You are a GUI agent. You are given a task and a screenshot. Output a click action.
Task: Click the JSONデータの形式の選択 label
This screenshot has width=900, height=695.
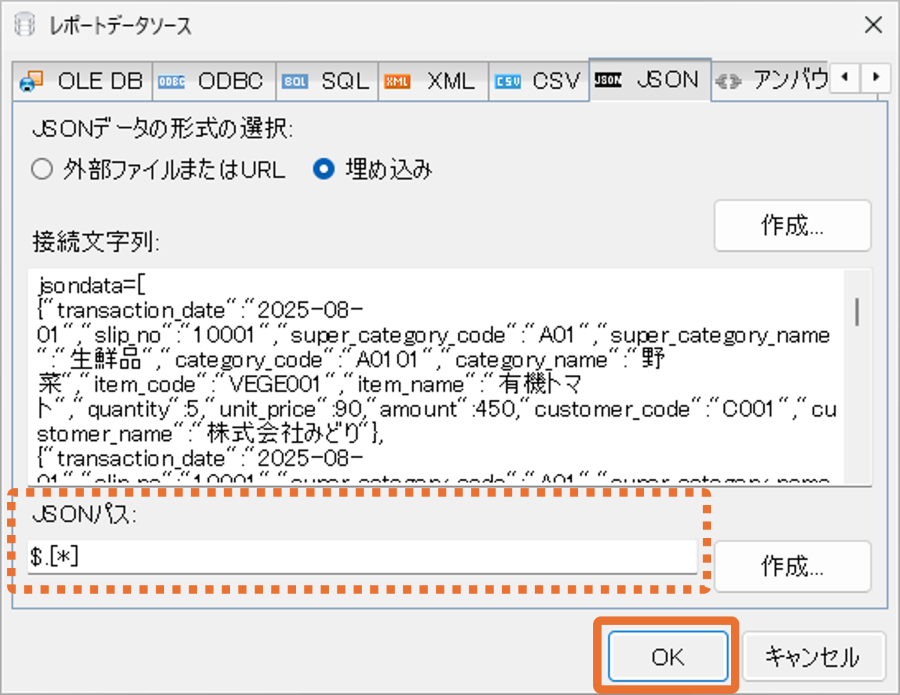(163, 128)
